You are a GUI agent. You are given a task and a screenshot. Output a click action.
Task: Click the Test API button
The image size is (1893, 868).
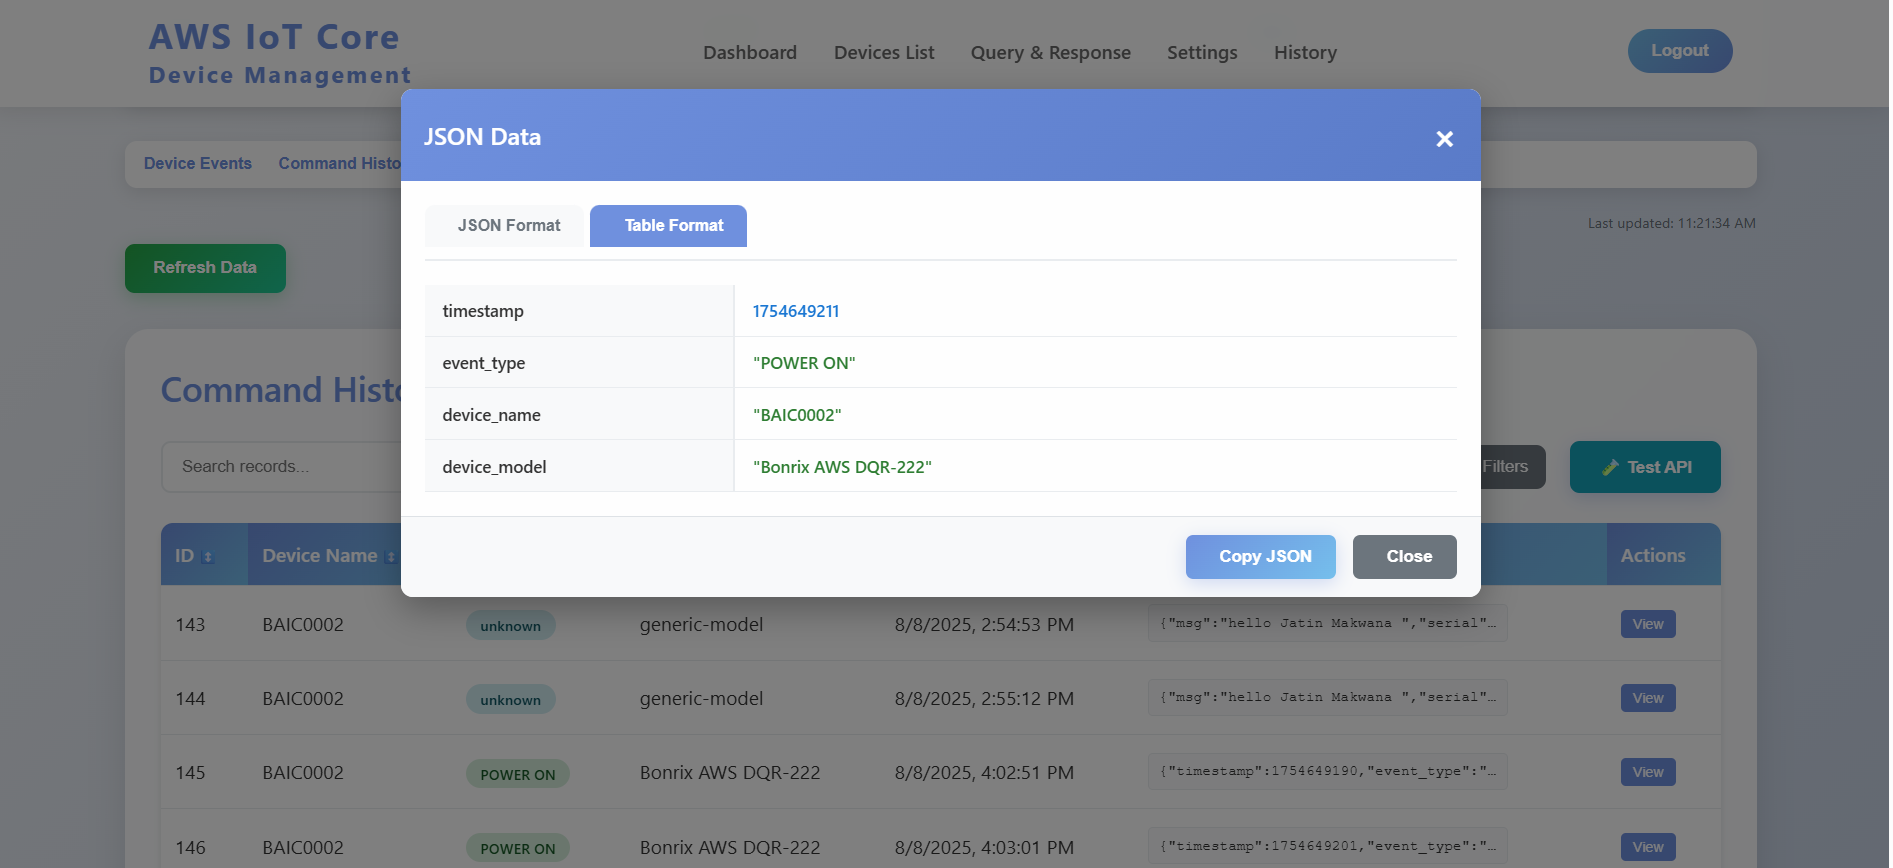click(1644, 467)
